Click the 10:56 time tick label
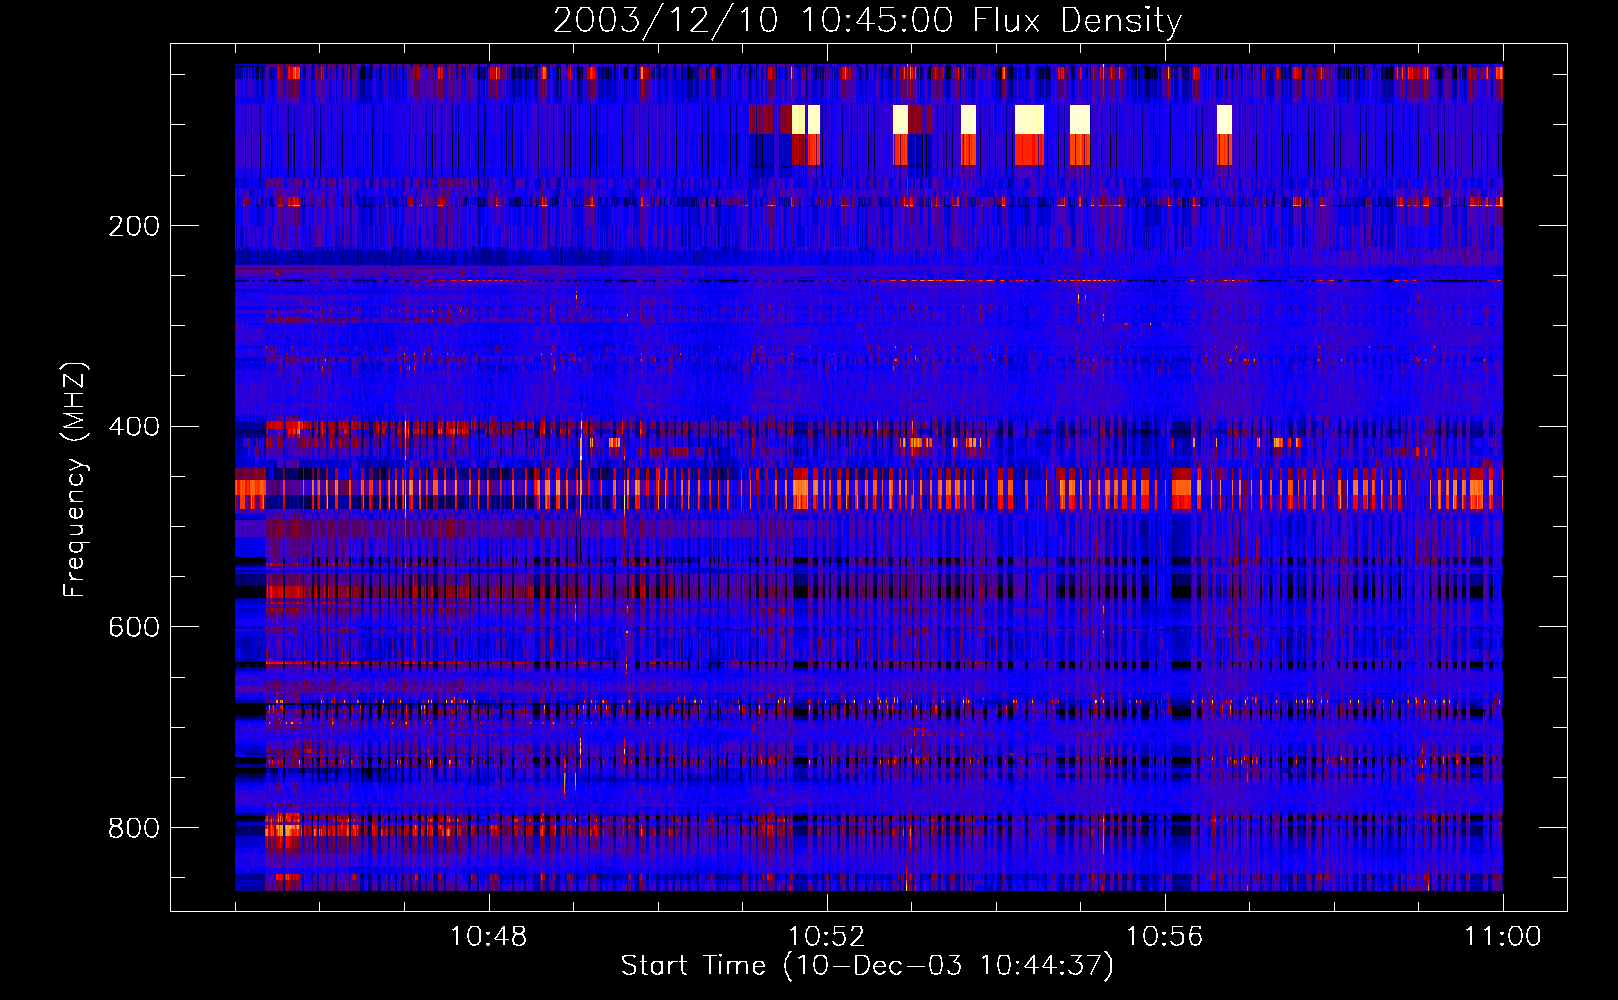1618x1000 pixels. (x=1164, y=937)
